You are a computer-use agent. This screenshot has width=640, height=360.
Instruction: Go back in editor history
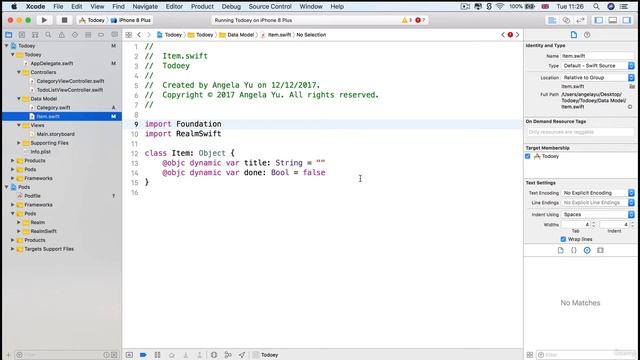139,35
